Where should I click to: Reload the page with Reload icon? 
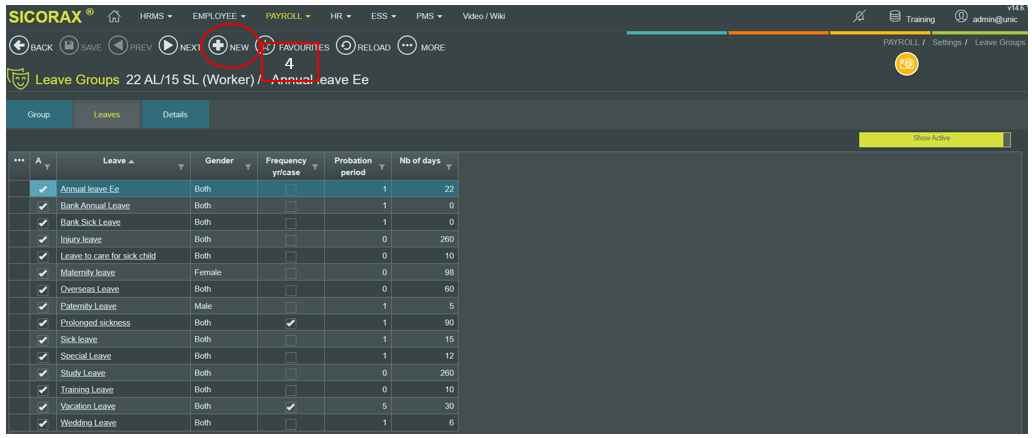[x=346, y=47]
